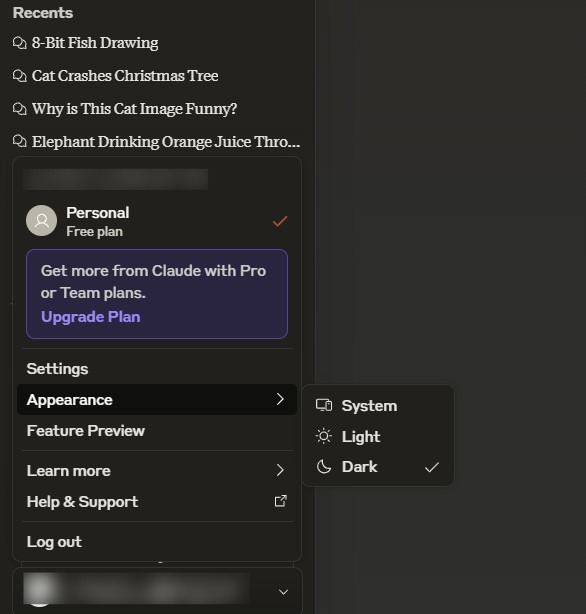
Task: Expand the Appearance submenu chevron
Action: [x=280, y=399]
